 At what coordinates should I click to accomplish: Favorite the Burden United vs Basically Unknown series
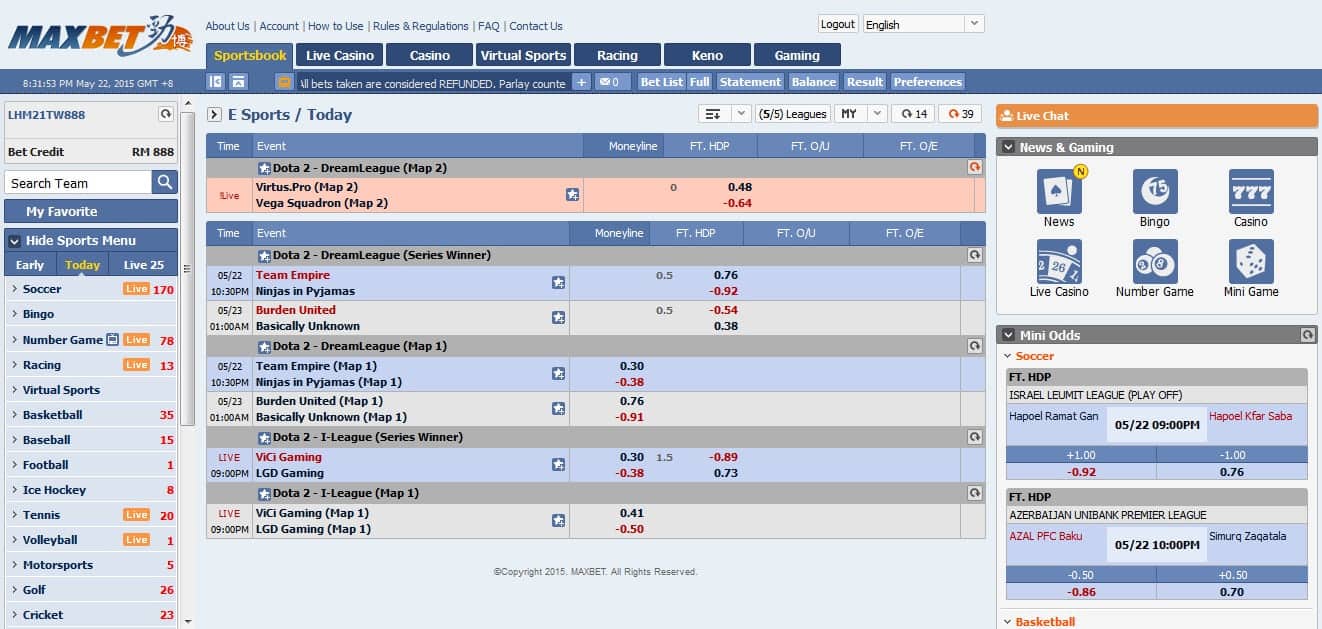tap(558, 318)
